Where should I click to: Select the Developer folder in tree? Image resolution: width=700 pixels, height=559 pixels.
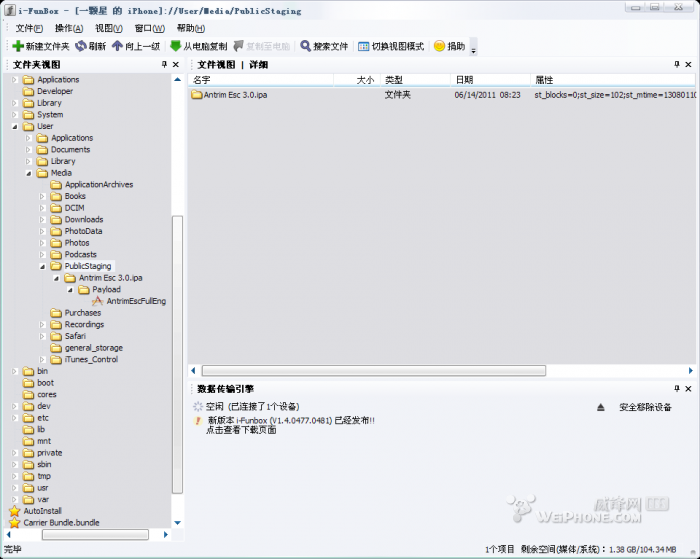[x=55, y=91]
